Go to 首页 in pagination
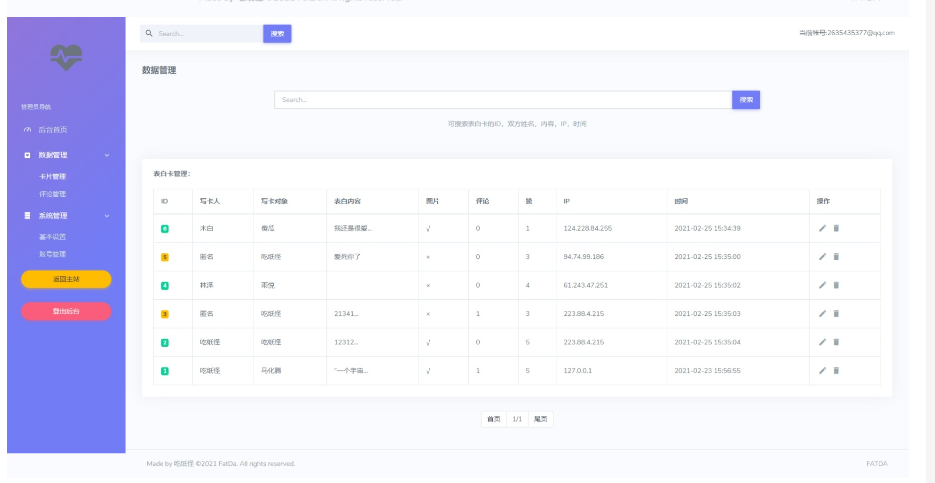Screen dimensions: 935x483 click(494, 419)
